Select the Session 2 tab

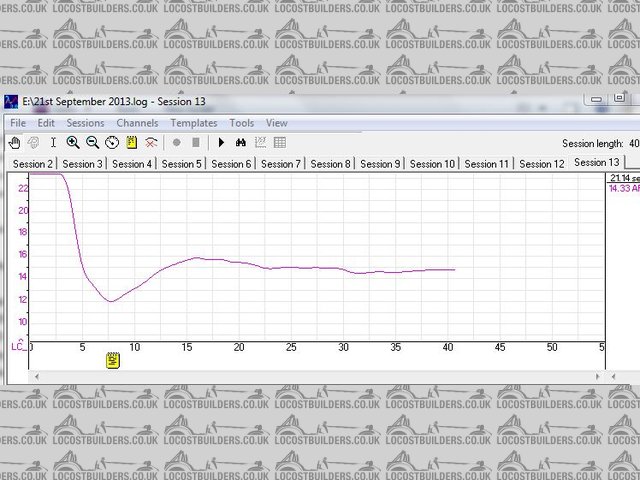pos(32,164)
